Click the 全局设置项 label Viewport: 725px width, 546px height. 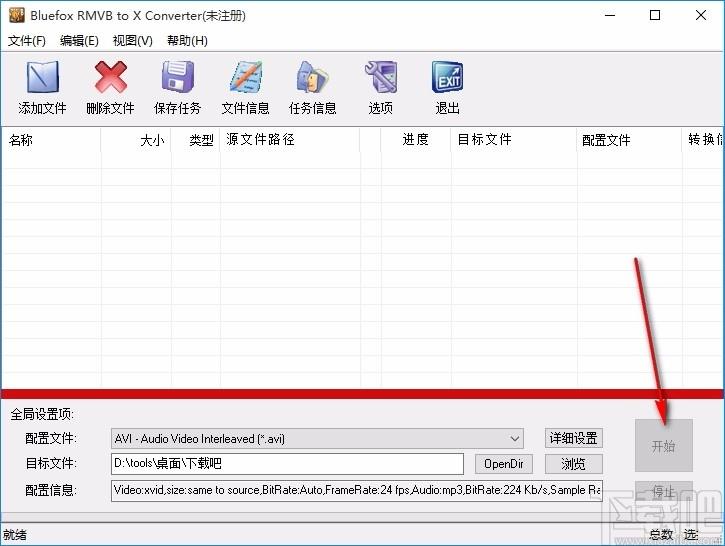(x=42, y=414)
